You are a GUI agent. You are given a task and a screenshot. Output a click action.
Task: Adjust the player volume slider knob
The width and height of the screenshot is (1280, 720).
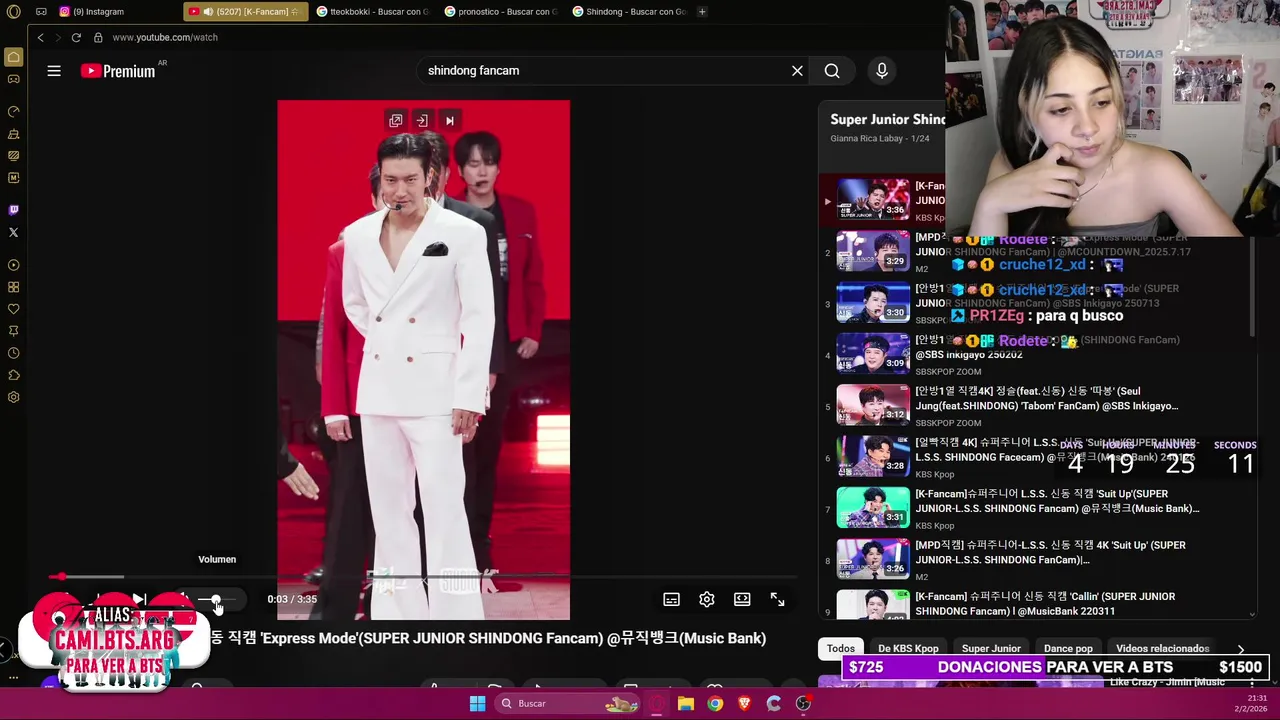pos(215,599)
